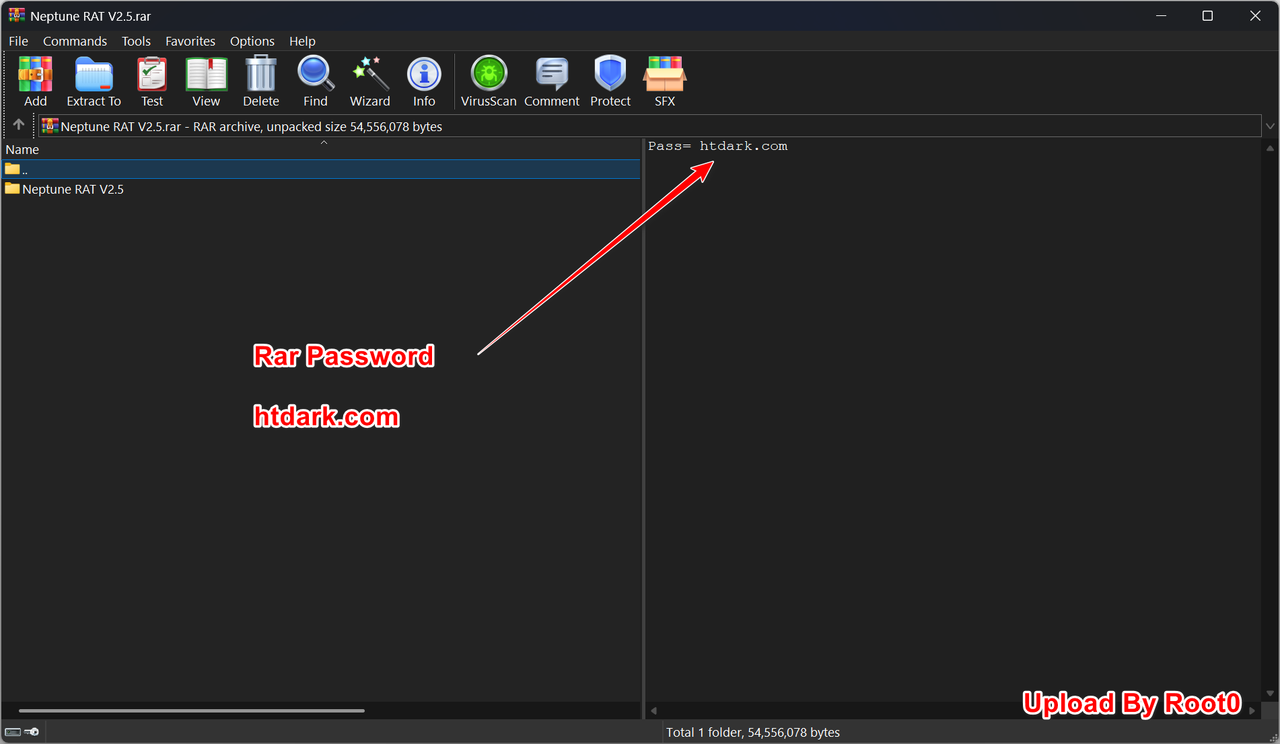This screenshot has width=1280, height=744.
Task: Click the 'Total 1 folder' status text
Action: click(x=753, y=732)
